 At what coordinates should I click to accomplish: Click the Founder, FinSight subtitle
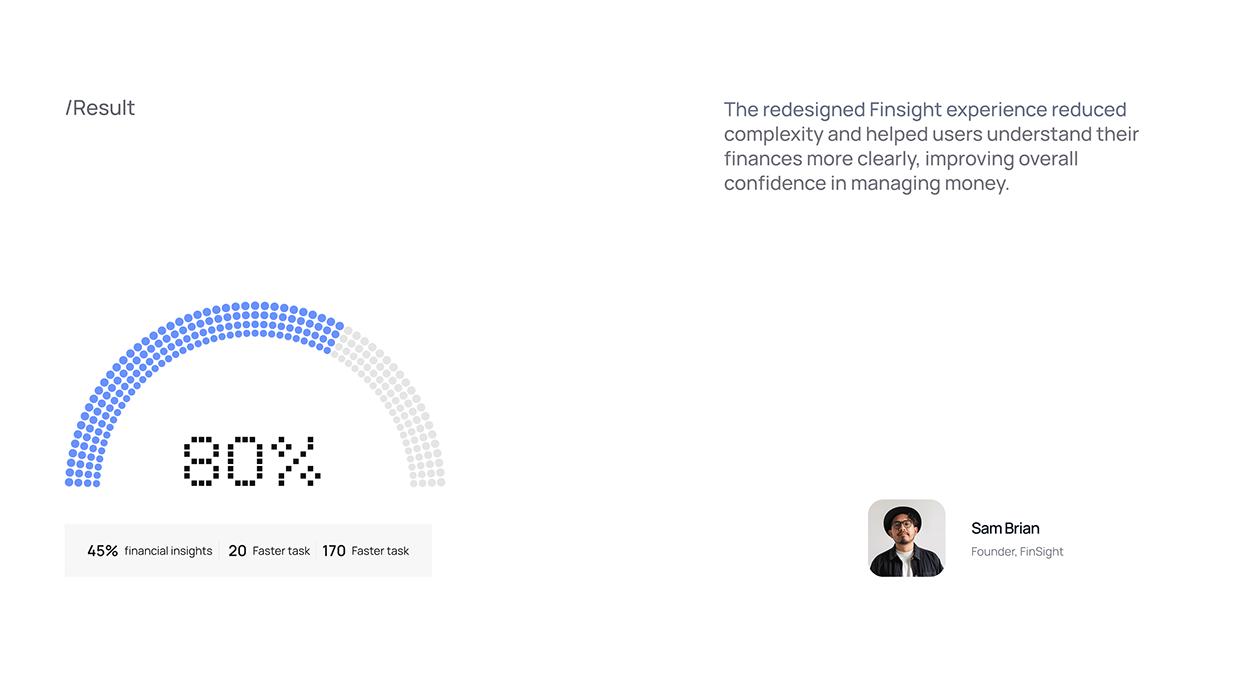point(1017,552)
